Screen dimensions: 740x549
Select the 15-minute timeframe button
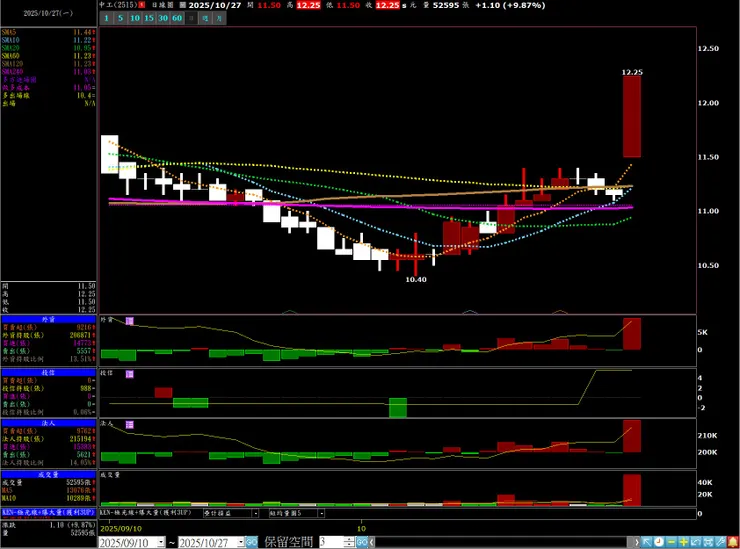[x=149, y=18]
